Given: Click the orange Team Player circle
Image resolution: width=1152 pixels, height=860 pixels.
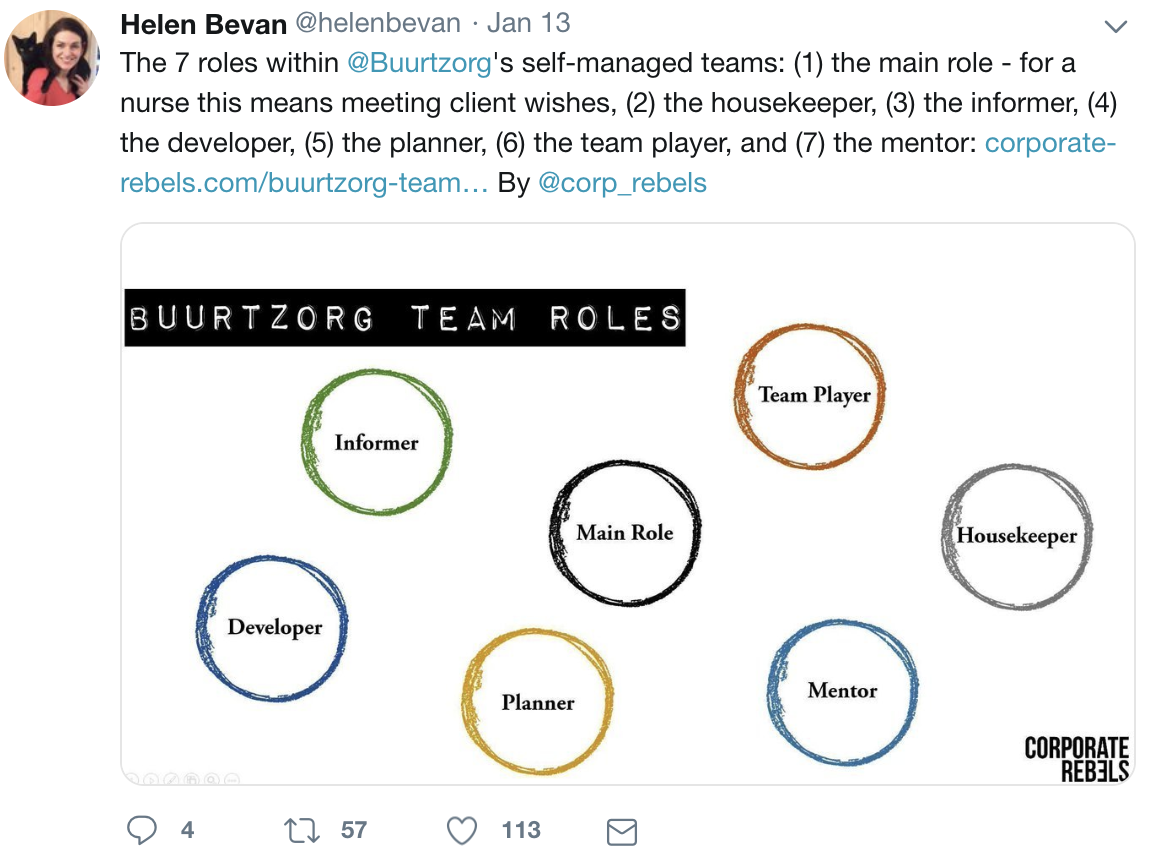Looking at the screenshot, I should (810, 396).
